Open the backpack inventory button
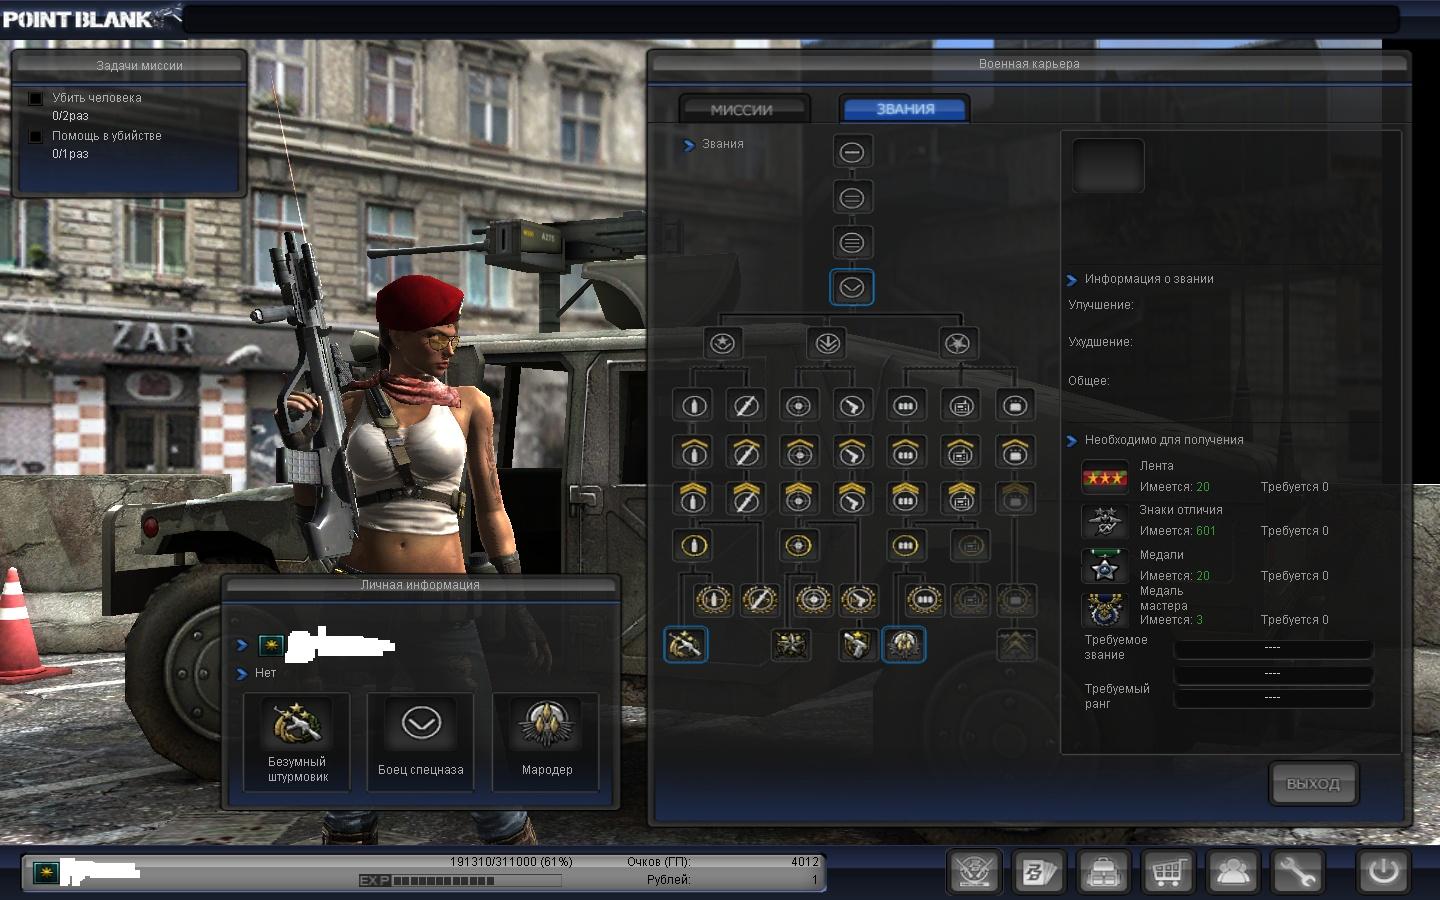The image size is (1440, 900). (1104, 872)
